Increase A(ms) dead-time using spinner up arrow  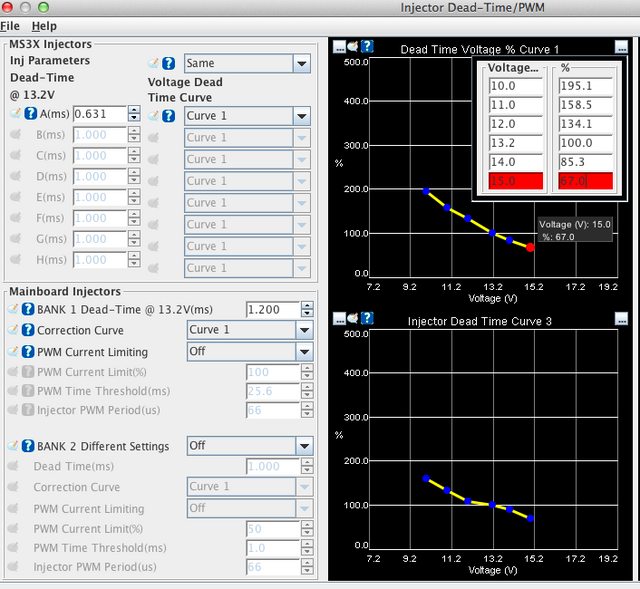[134, 110]
